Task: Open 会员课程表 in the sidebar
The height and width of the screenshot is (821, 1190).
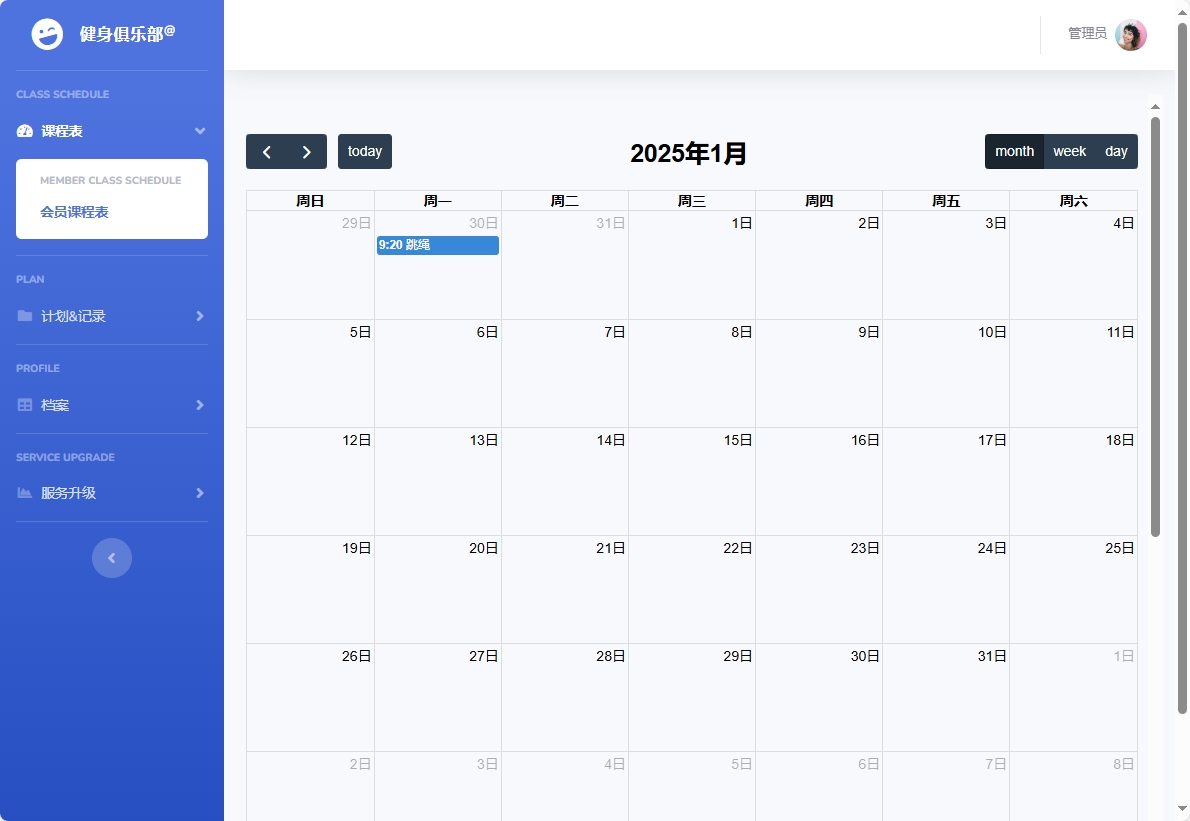Action: pos(74,212)
